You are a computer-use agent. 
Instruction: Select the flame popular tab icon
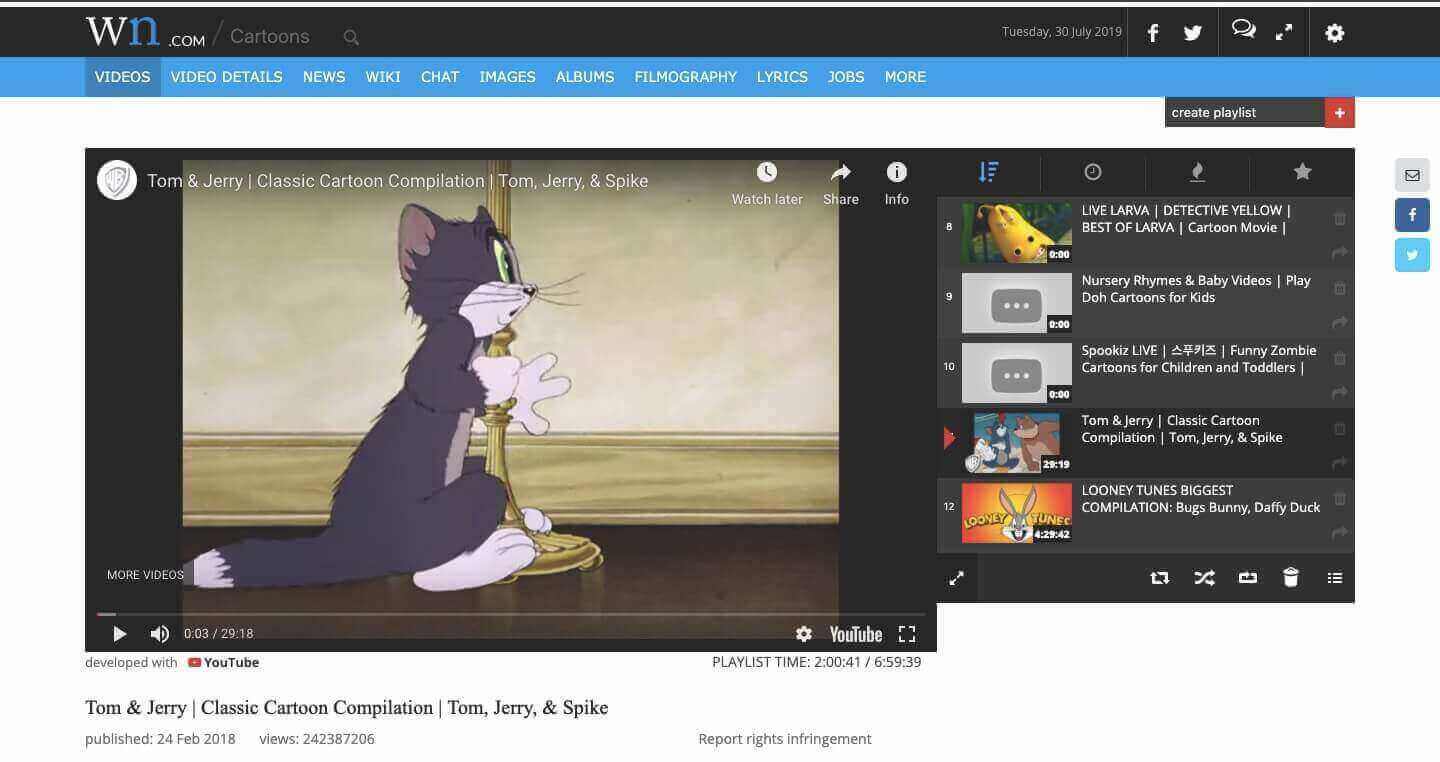[1197, 172]
